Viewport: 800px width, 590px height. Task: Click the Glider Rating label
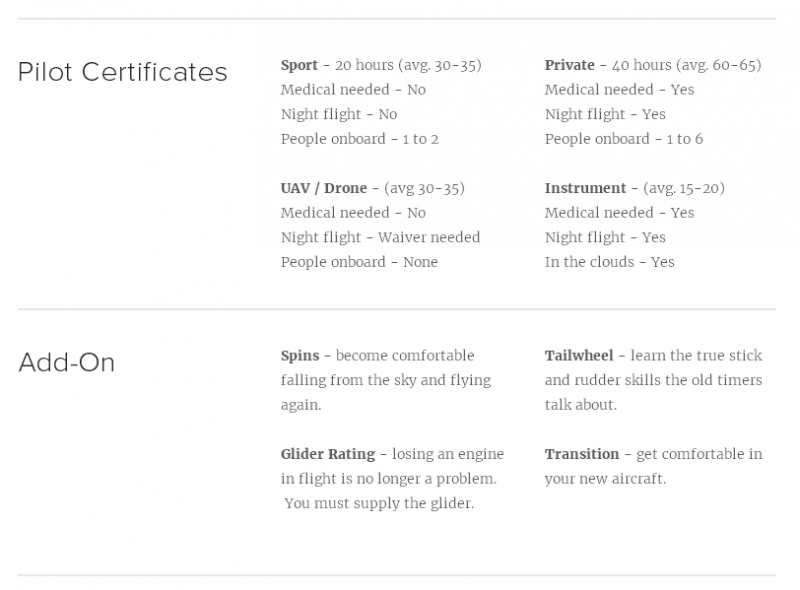328,454
